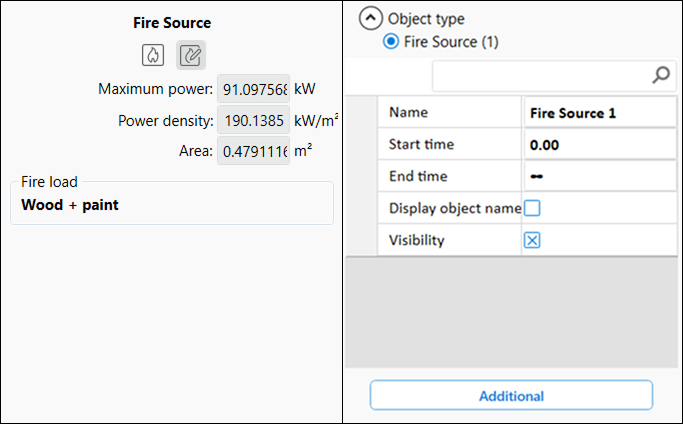This screenshot has width=683, height=424.
Task: Select the flame fire source icon
Action: click(153, 55)
